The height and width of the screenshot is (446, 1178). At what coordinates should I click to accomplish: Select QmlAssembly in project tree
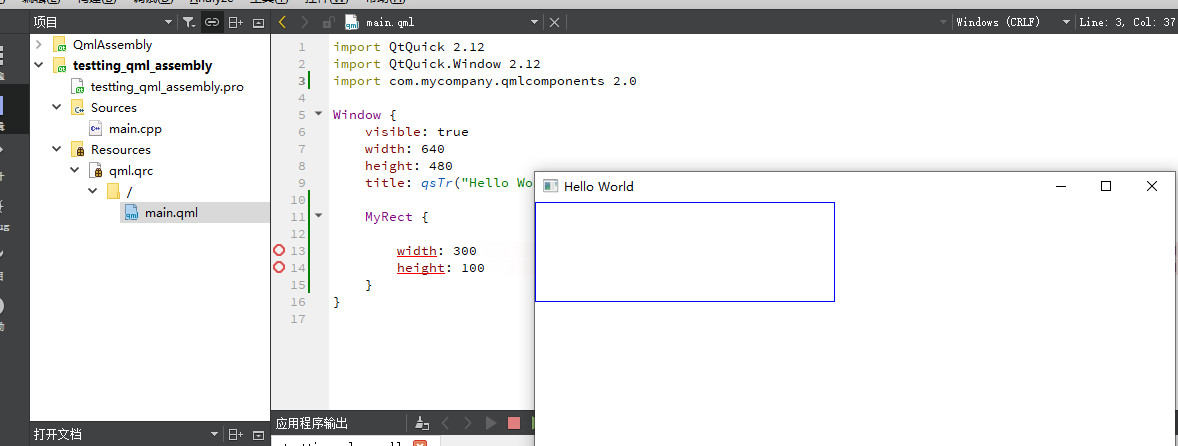[x=112, y=44]
